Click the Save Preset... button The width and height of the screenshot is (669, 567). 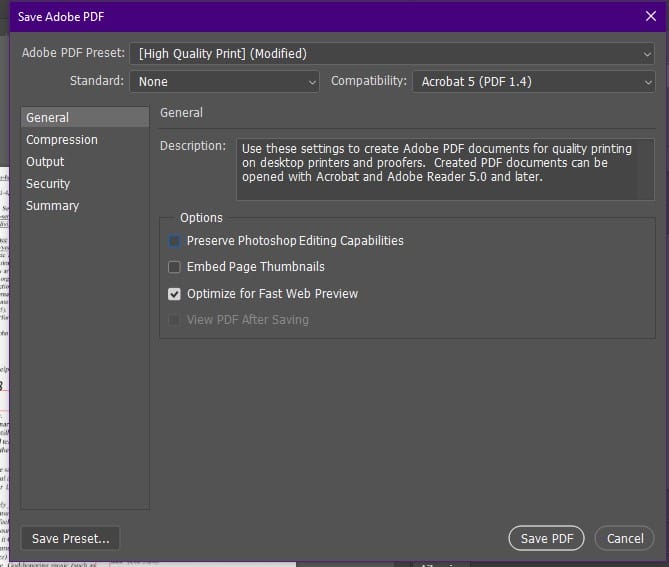pos(70,538)
